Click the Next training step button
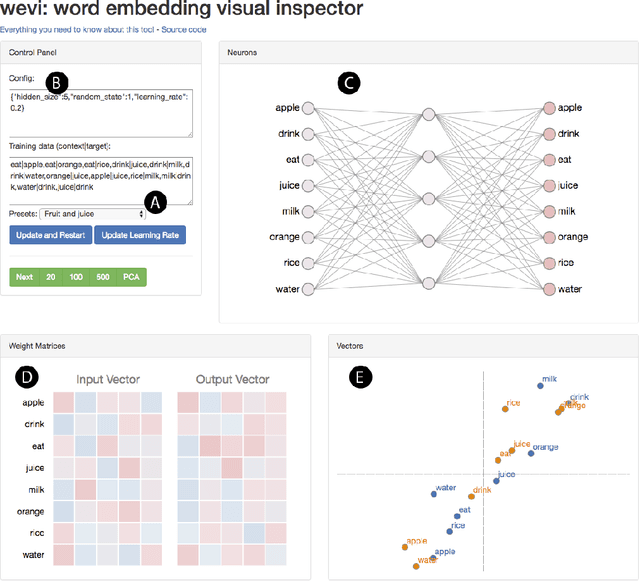Viewport: 640px width, 581px height. [24, 276]
